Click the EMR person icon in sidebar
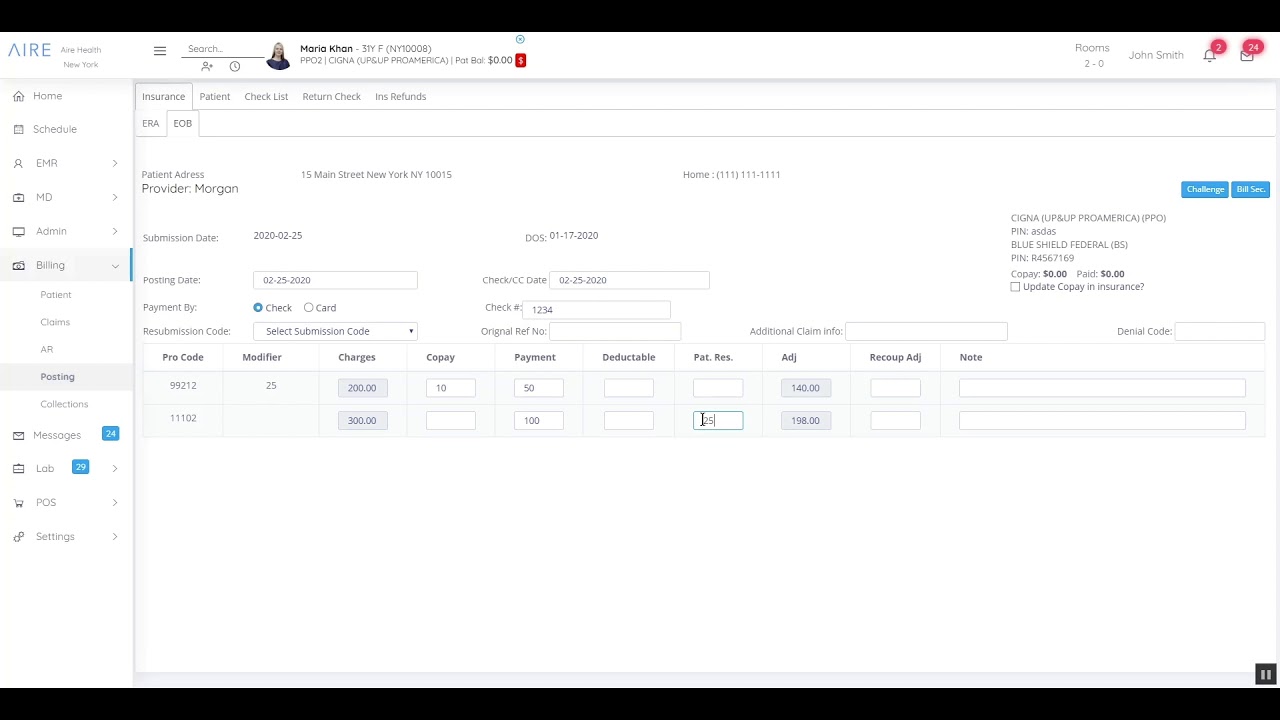The image size is (1280, 720). 19,163
